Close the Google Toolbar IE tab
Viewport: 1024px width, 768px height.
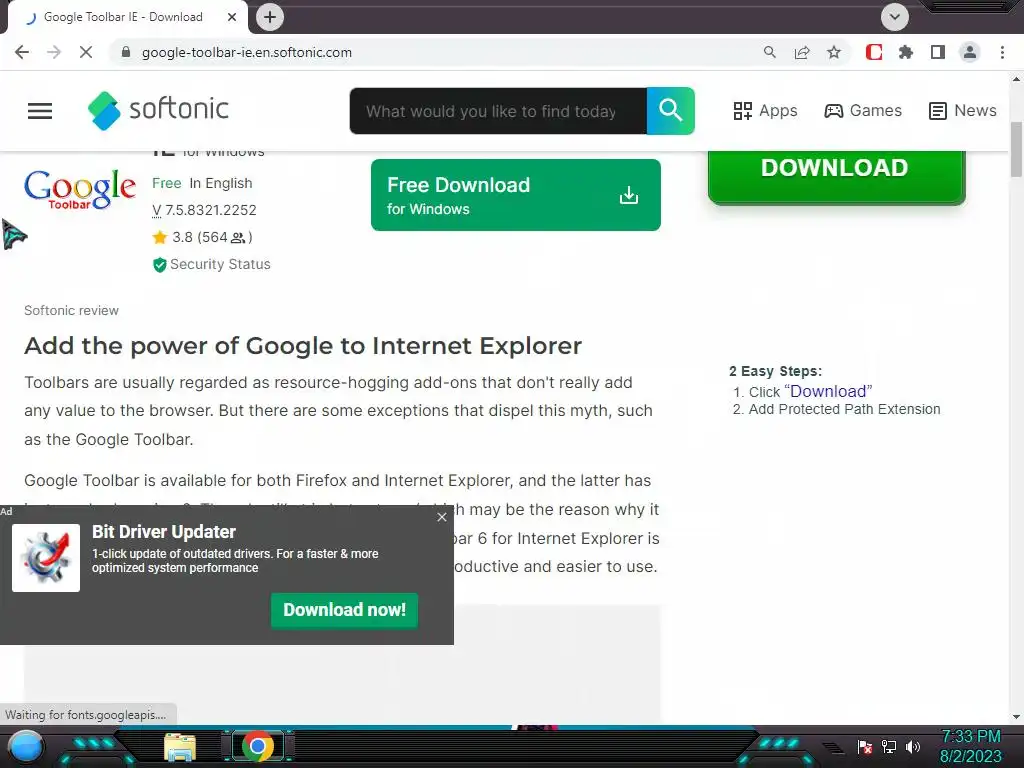tap(232, 17)
